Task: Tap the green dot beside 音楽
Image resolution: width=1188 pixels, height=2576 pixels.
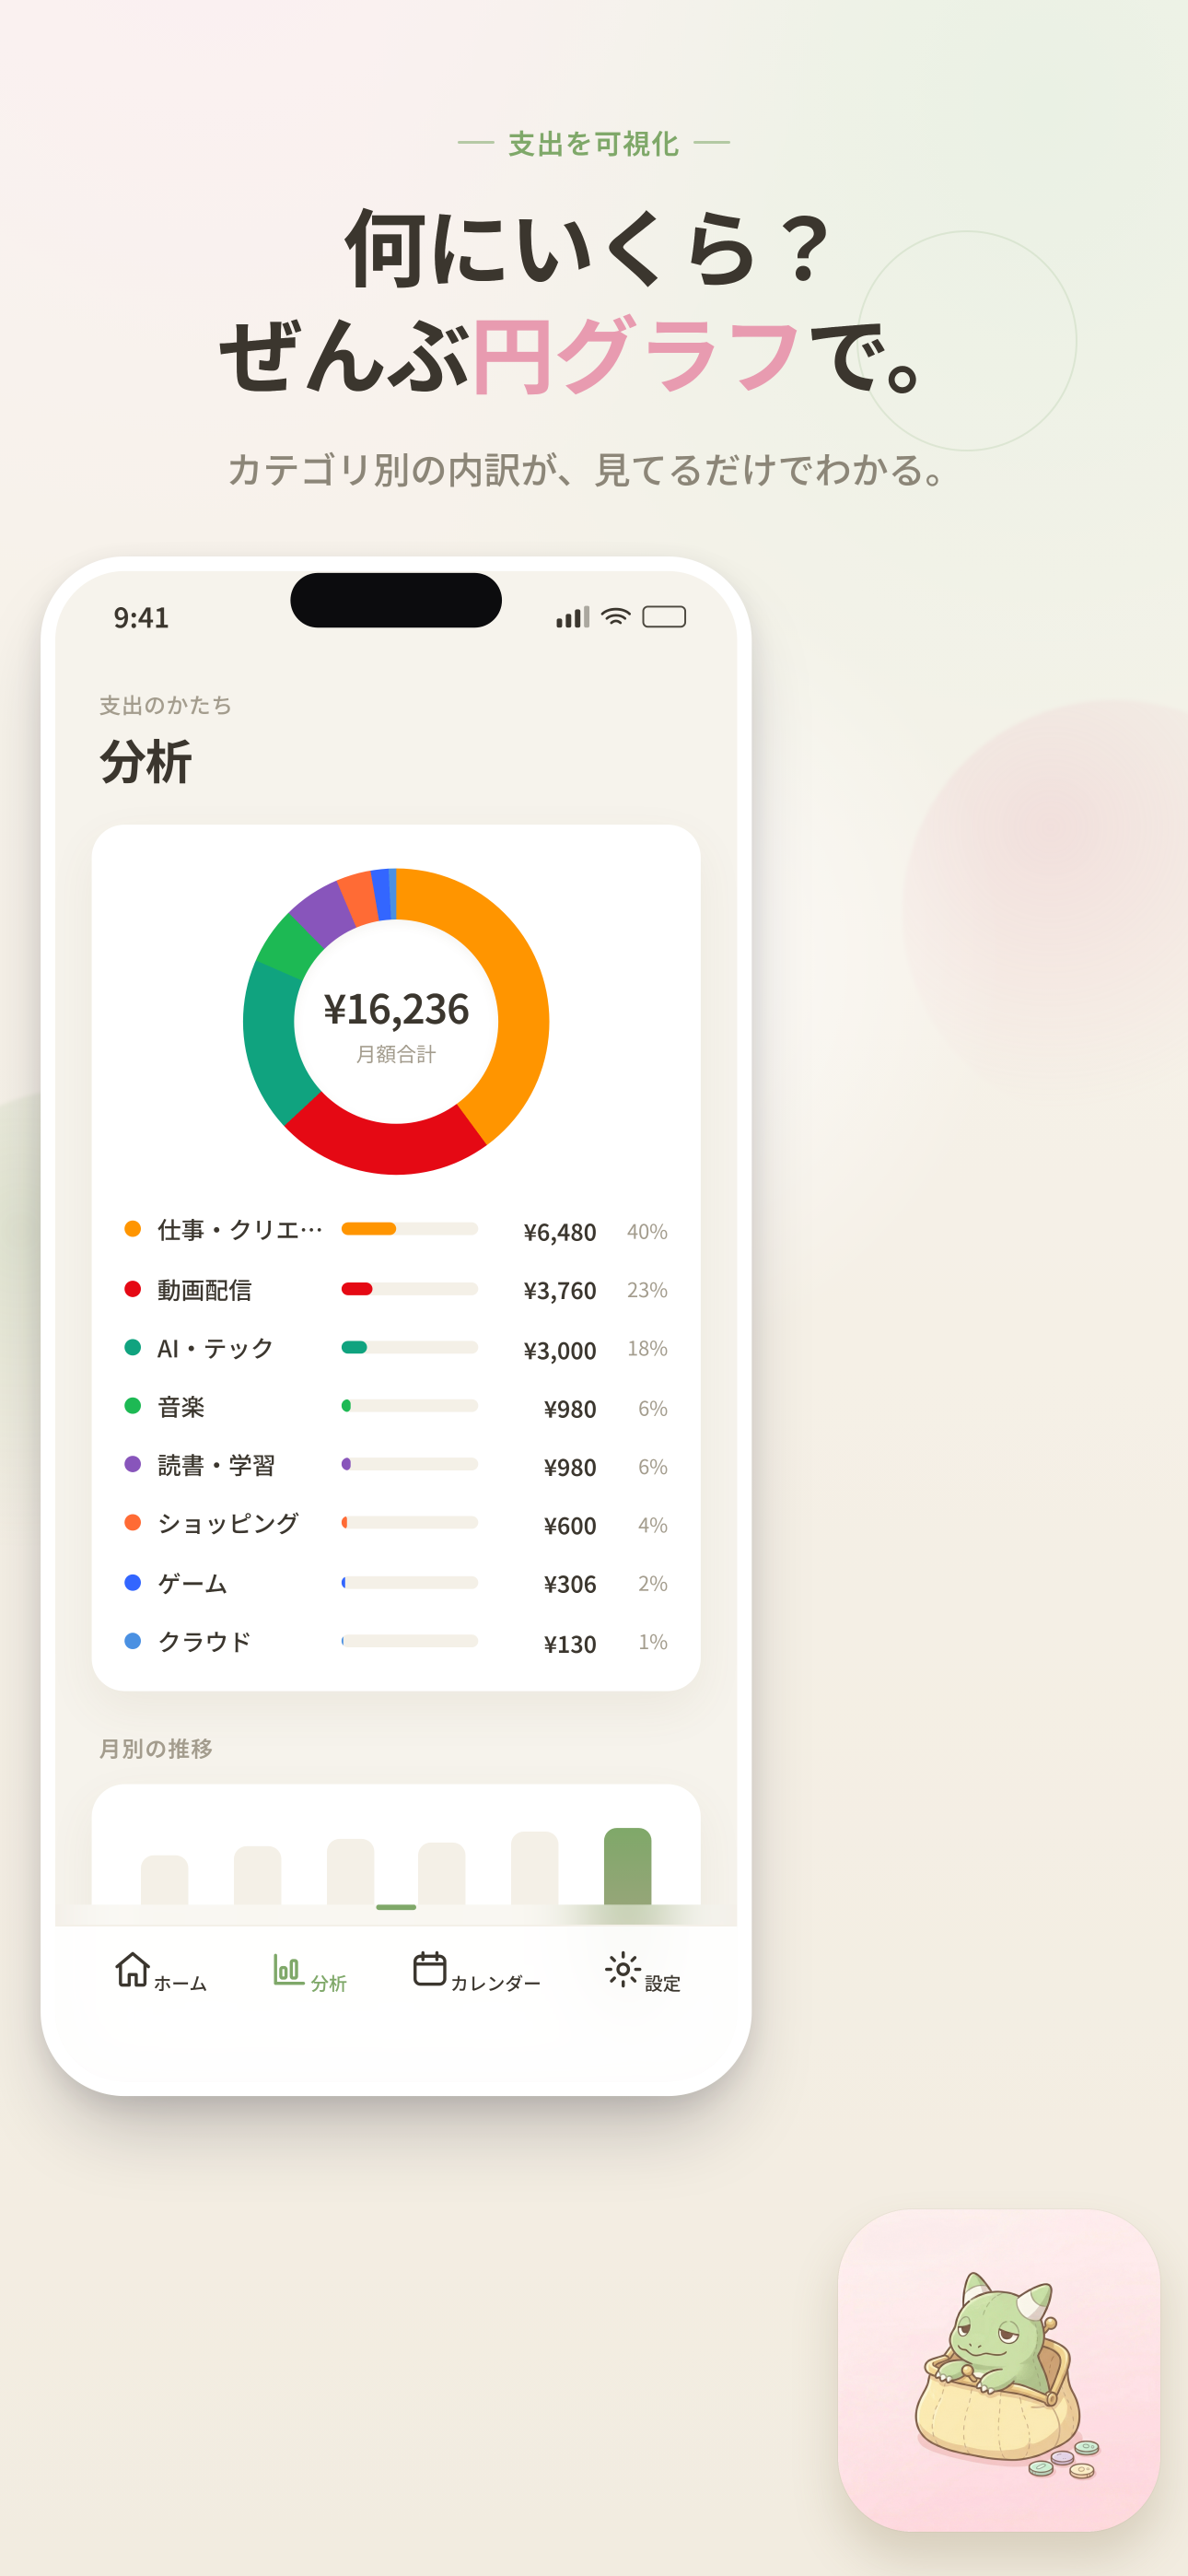Action: pyautogui.click(x=132, y=1405)
